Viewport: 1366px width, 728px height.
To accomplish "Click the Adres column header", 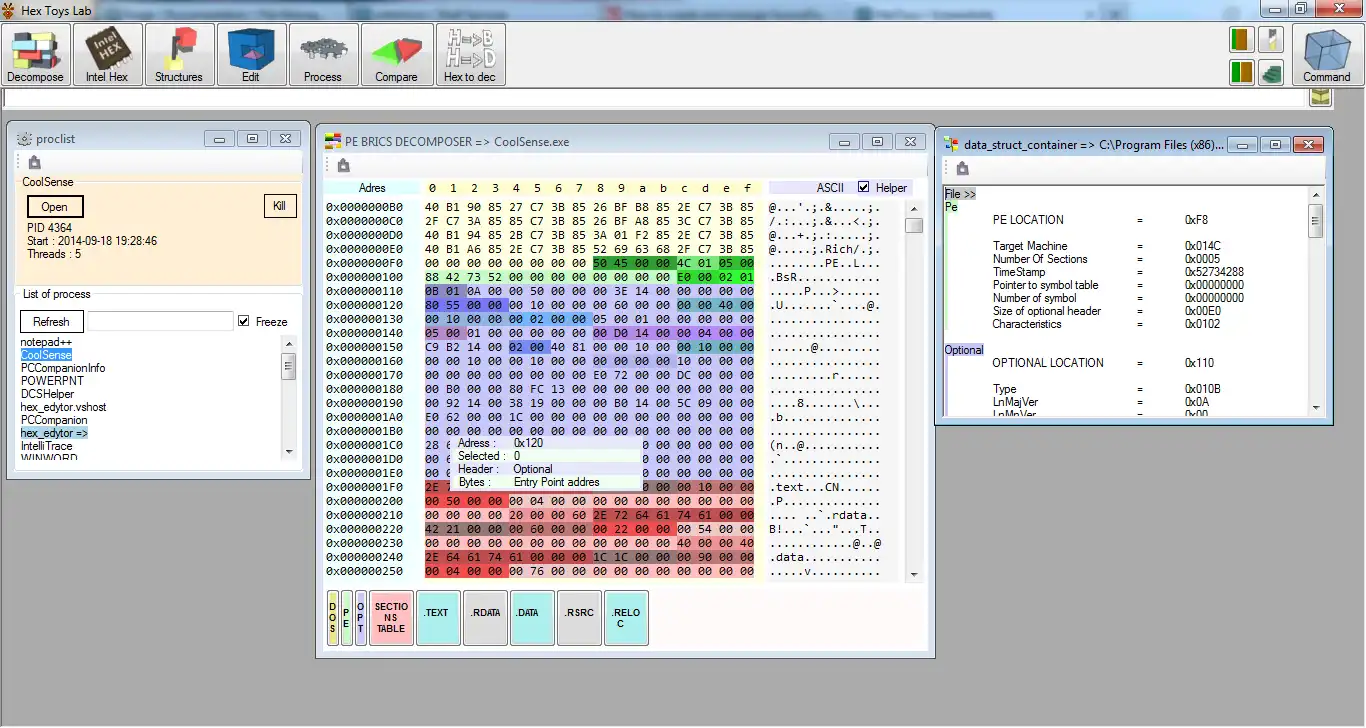I will click(x=371, y=188).
